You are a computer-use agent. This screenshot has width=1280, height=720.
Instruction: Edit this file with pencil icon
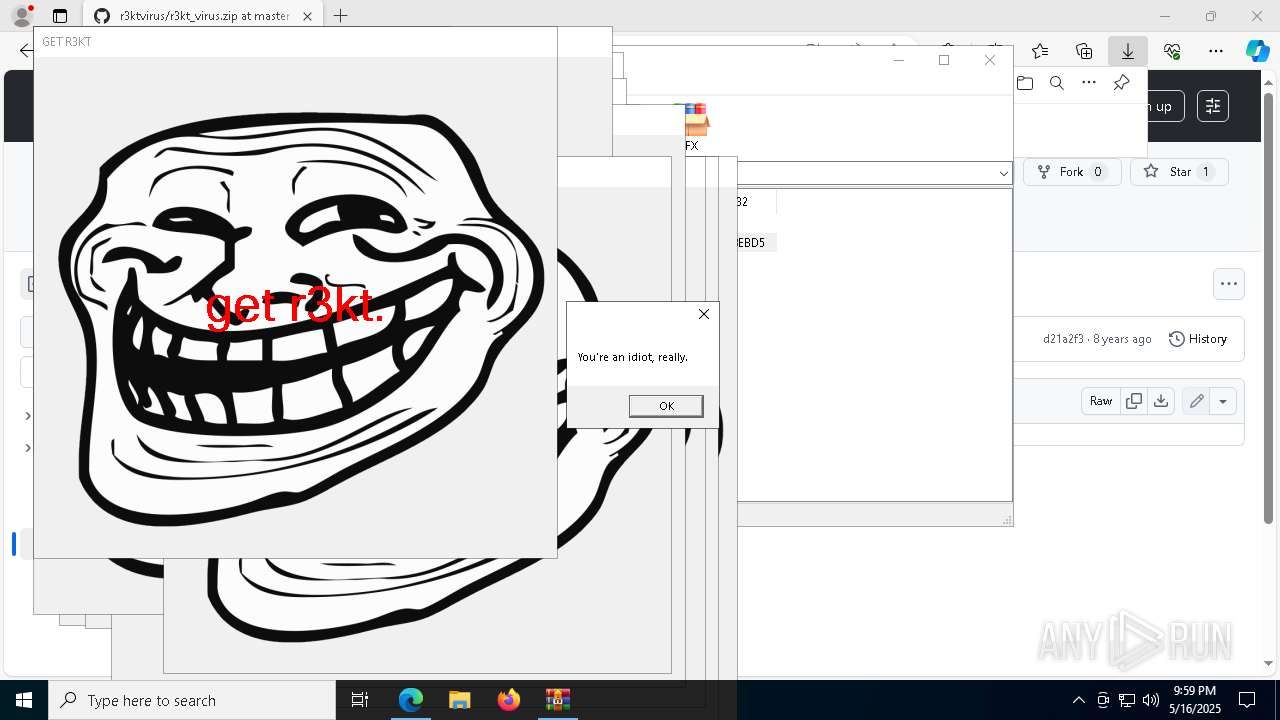[1196, 401]
